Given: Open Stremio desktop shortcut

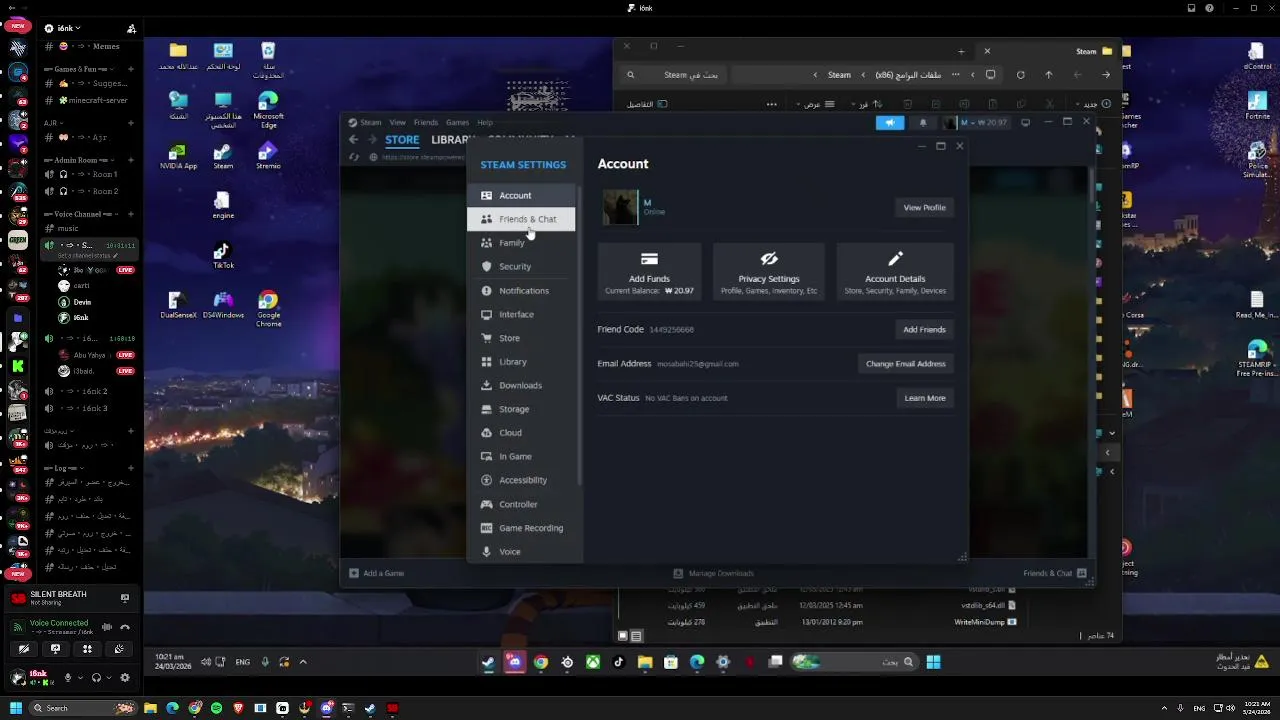Looking at the screenshot, I should point(267,155).
